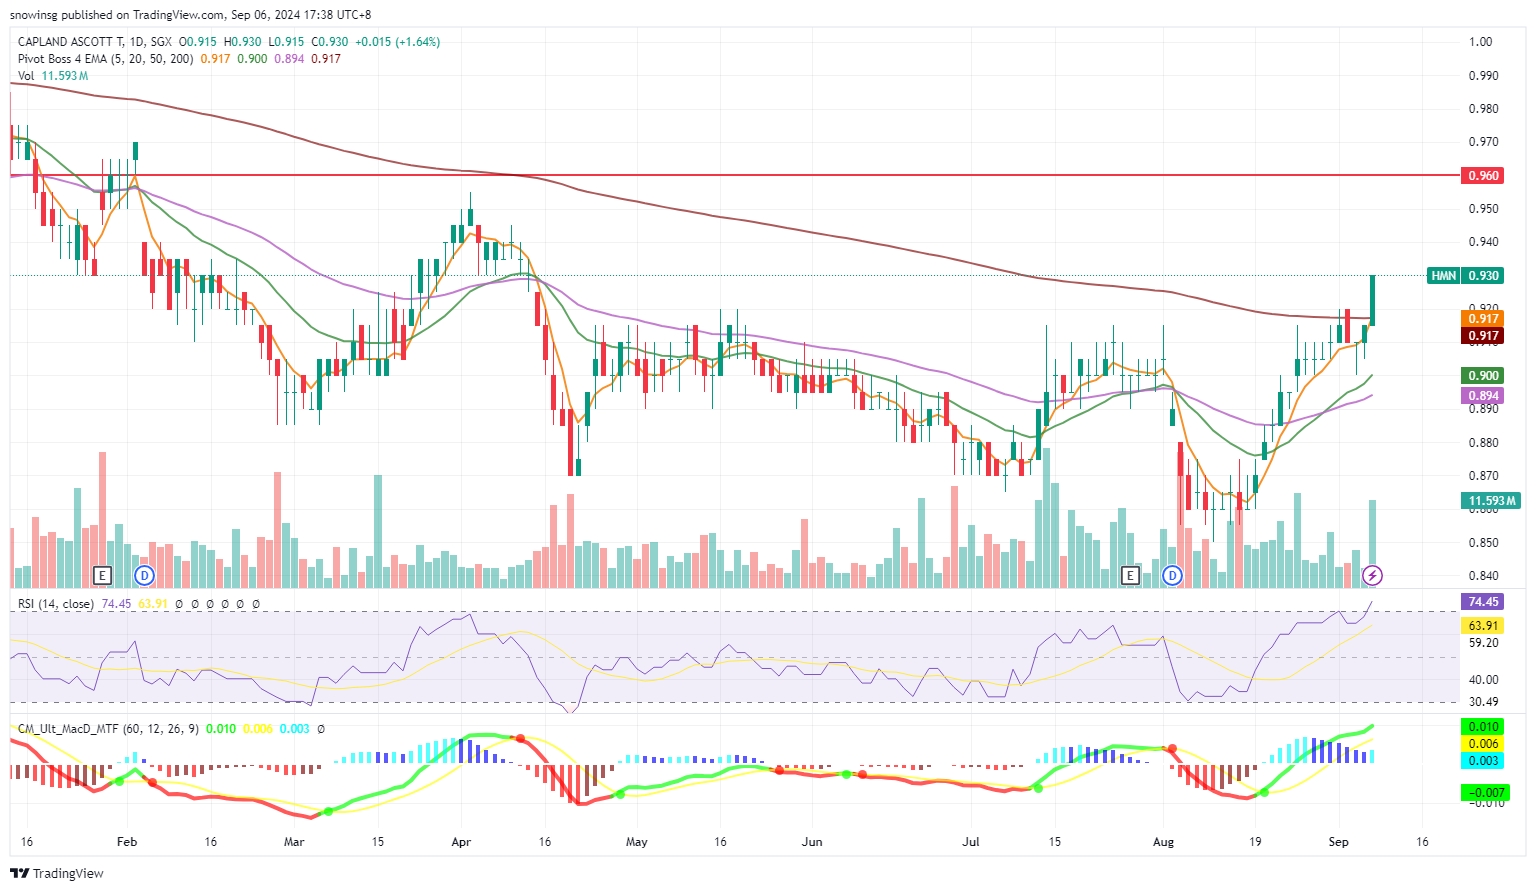
Task: Click the 0.880 price scale value
Action: (1483, 443)
